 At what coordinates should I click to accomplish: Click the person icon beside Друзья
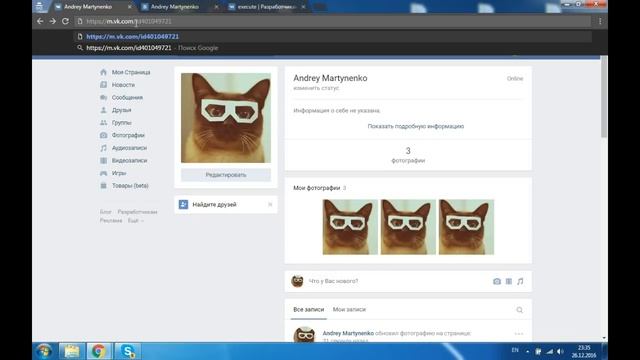pyautogui.click(x=103, y=110)
